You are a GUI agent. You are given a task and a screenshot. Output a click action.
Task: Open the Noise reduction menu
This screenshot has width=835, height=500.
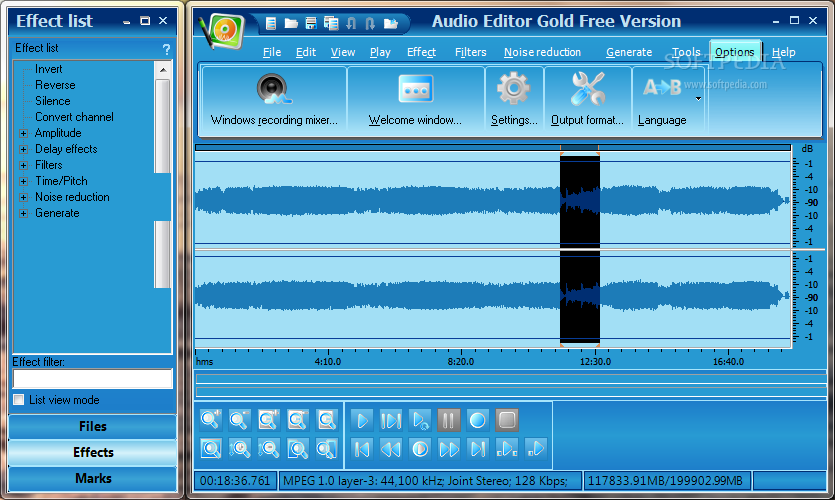click(542, 52)
